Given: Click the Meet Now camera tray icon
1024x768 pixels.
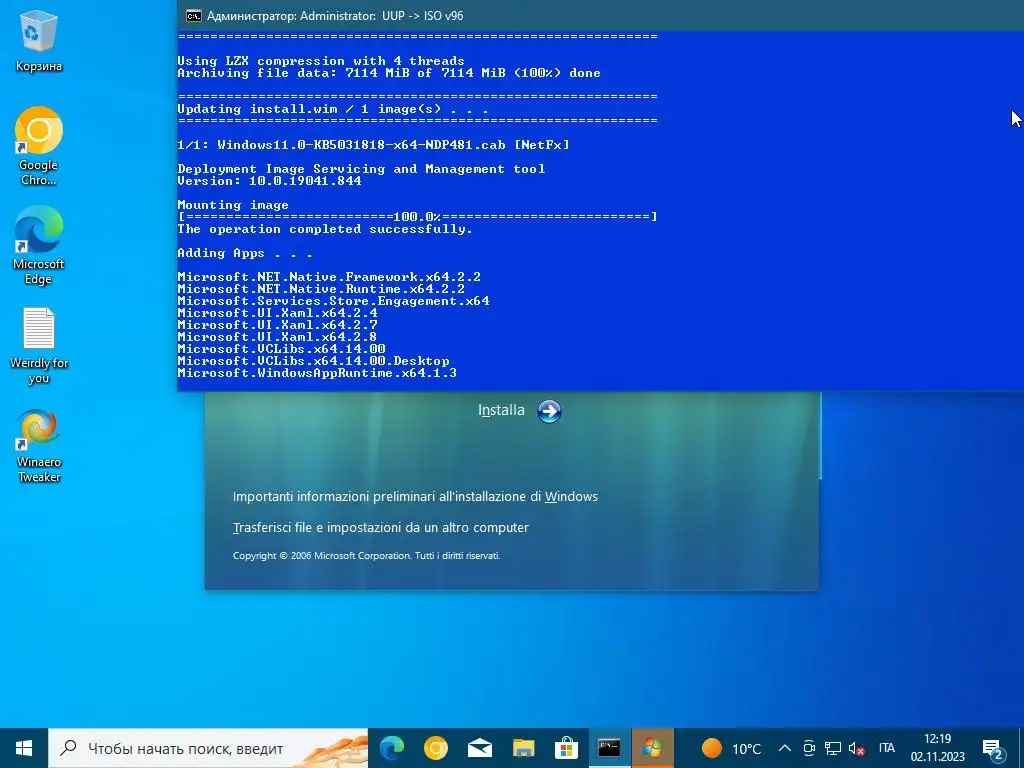Looking at the screenshot, I should 808,748.
